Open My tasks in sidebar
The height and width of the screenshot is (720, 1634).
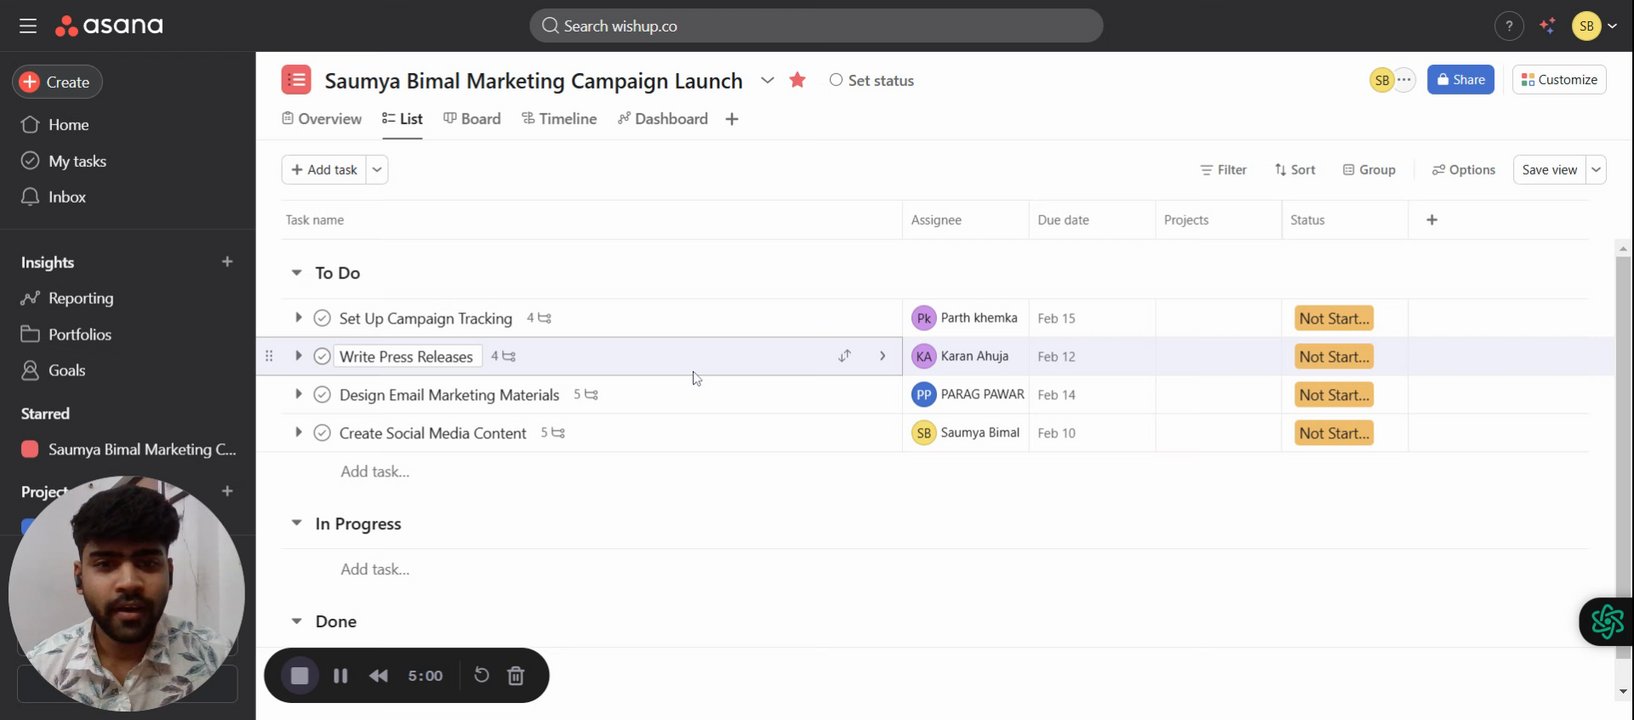pyautogui.click(x=64, y=161)
